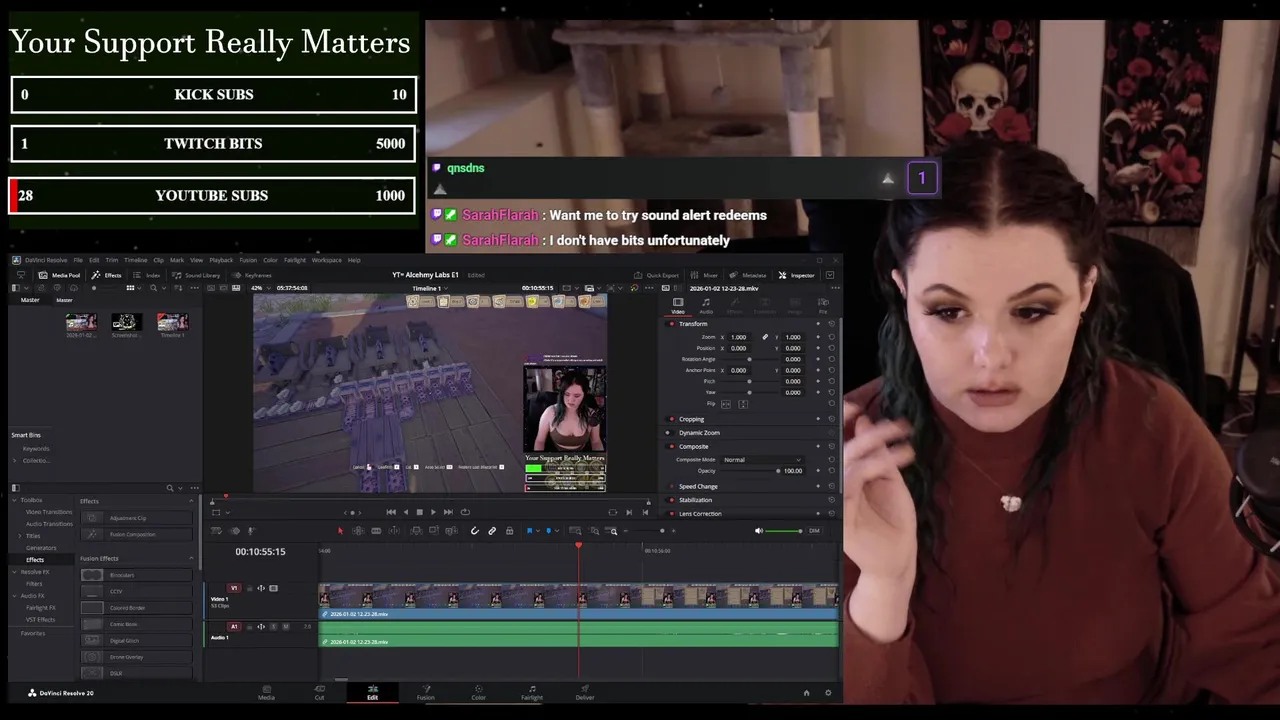Toggle the Effects panel button
The image size is (1280, 720).
click(106, 275)
